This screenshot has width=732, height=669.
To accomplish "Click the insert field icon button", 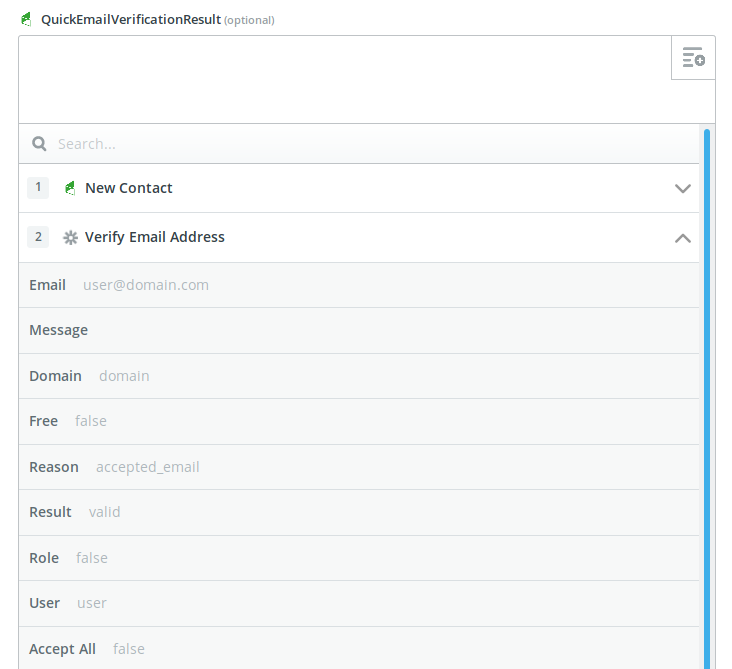I will pos(693,57).
